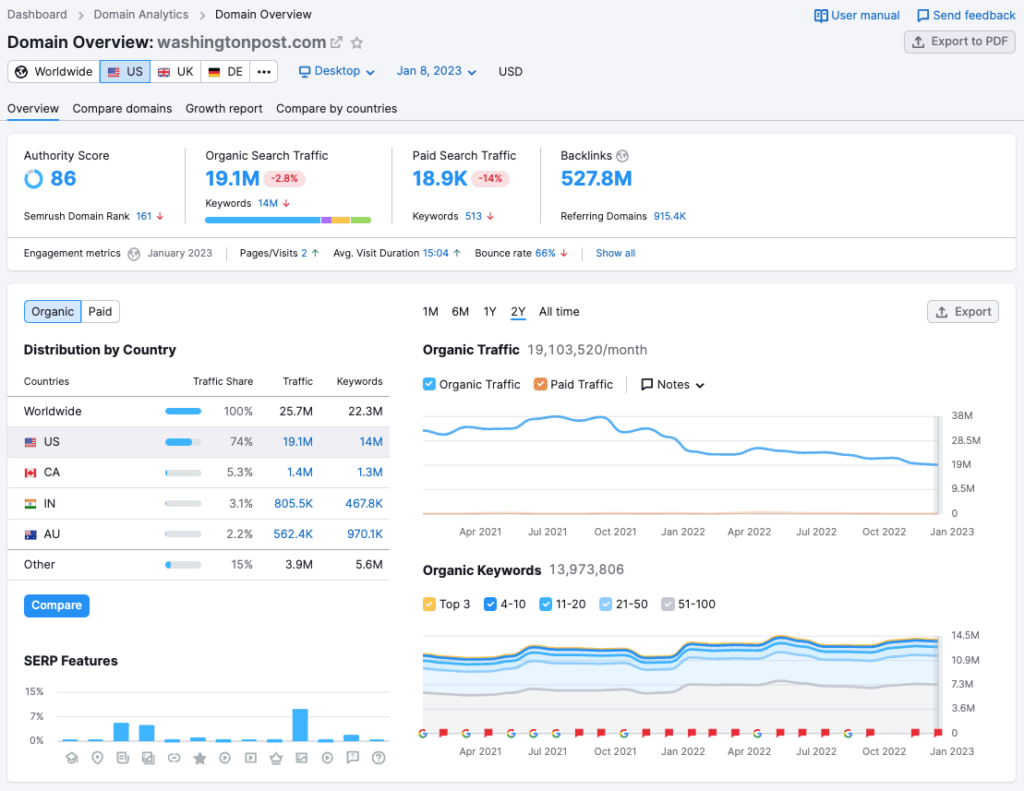Click the chart Export button
This screenshot has width=1024, height=791.
[x=963, y=312]
